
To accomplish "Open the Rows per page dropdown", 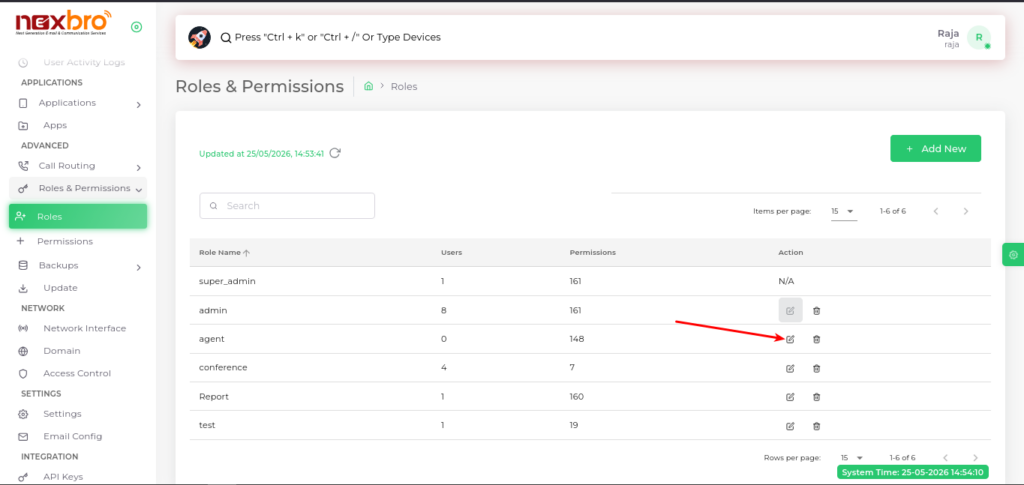I will pyautogui.click(x=854, y=458).
